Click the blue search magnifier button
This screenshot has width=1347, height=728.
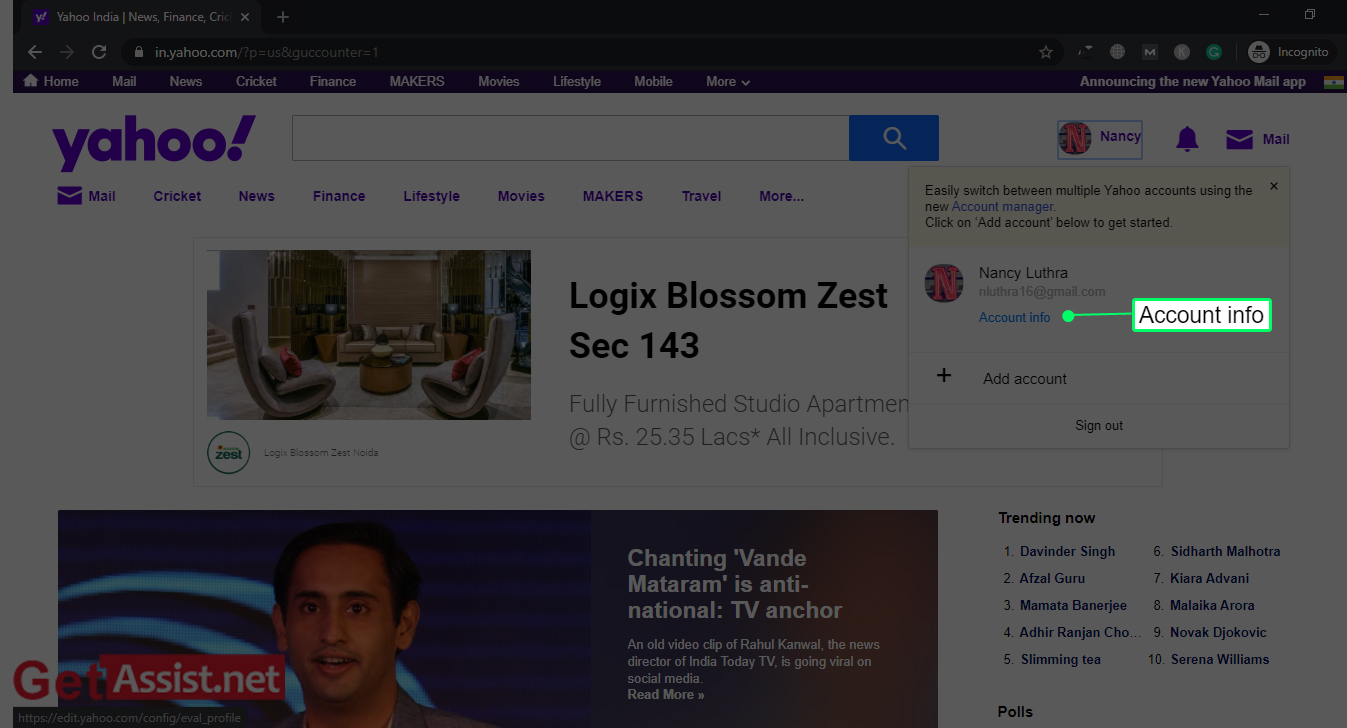(894, 138)
